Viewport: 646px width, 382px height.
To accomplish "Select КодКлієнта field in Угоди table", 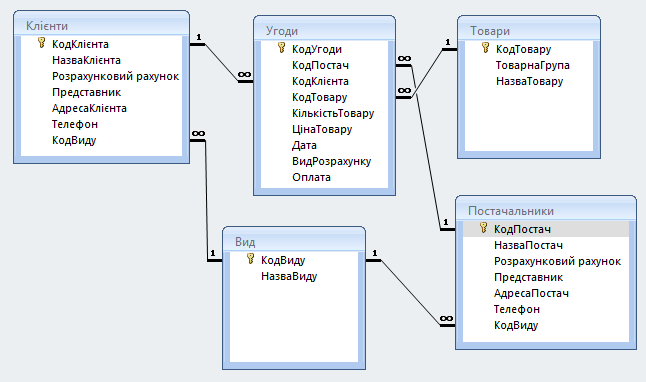I will 320,81.
